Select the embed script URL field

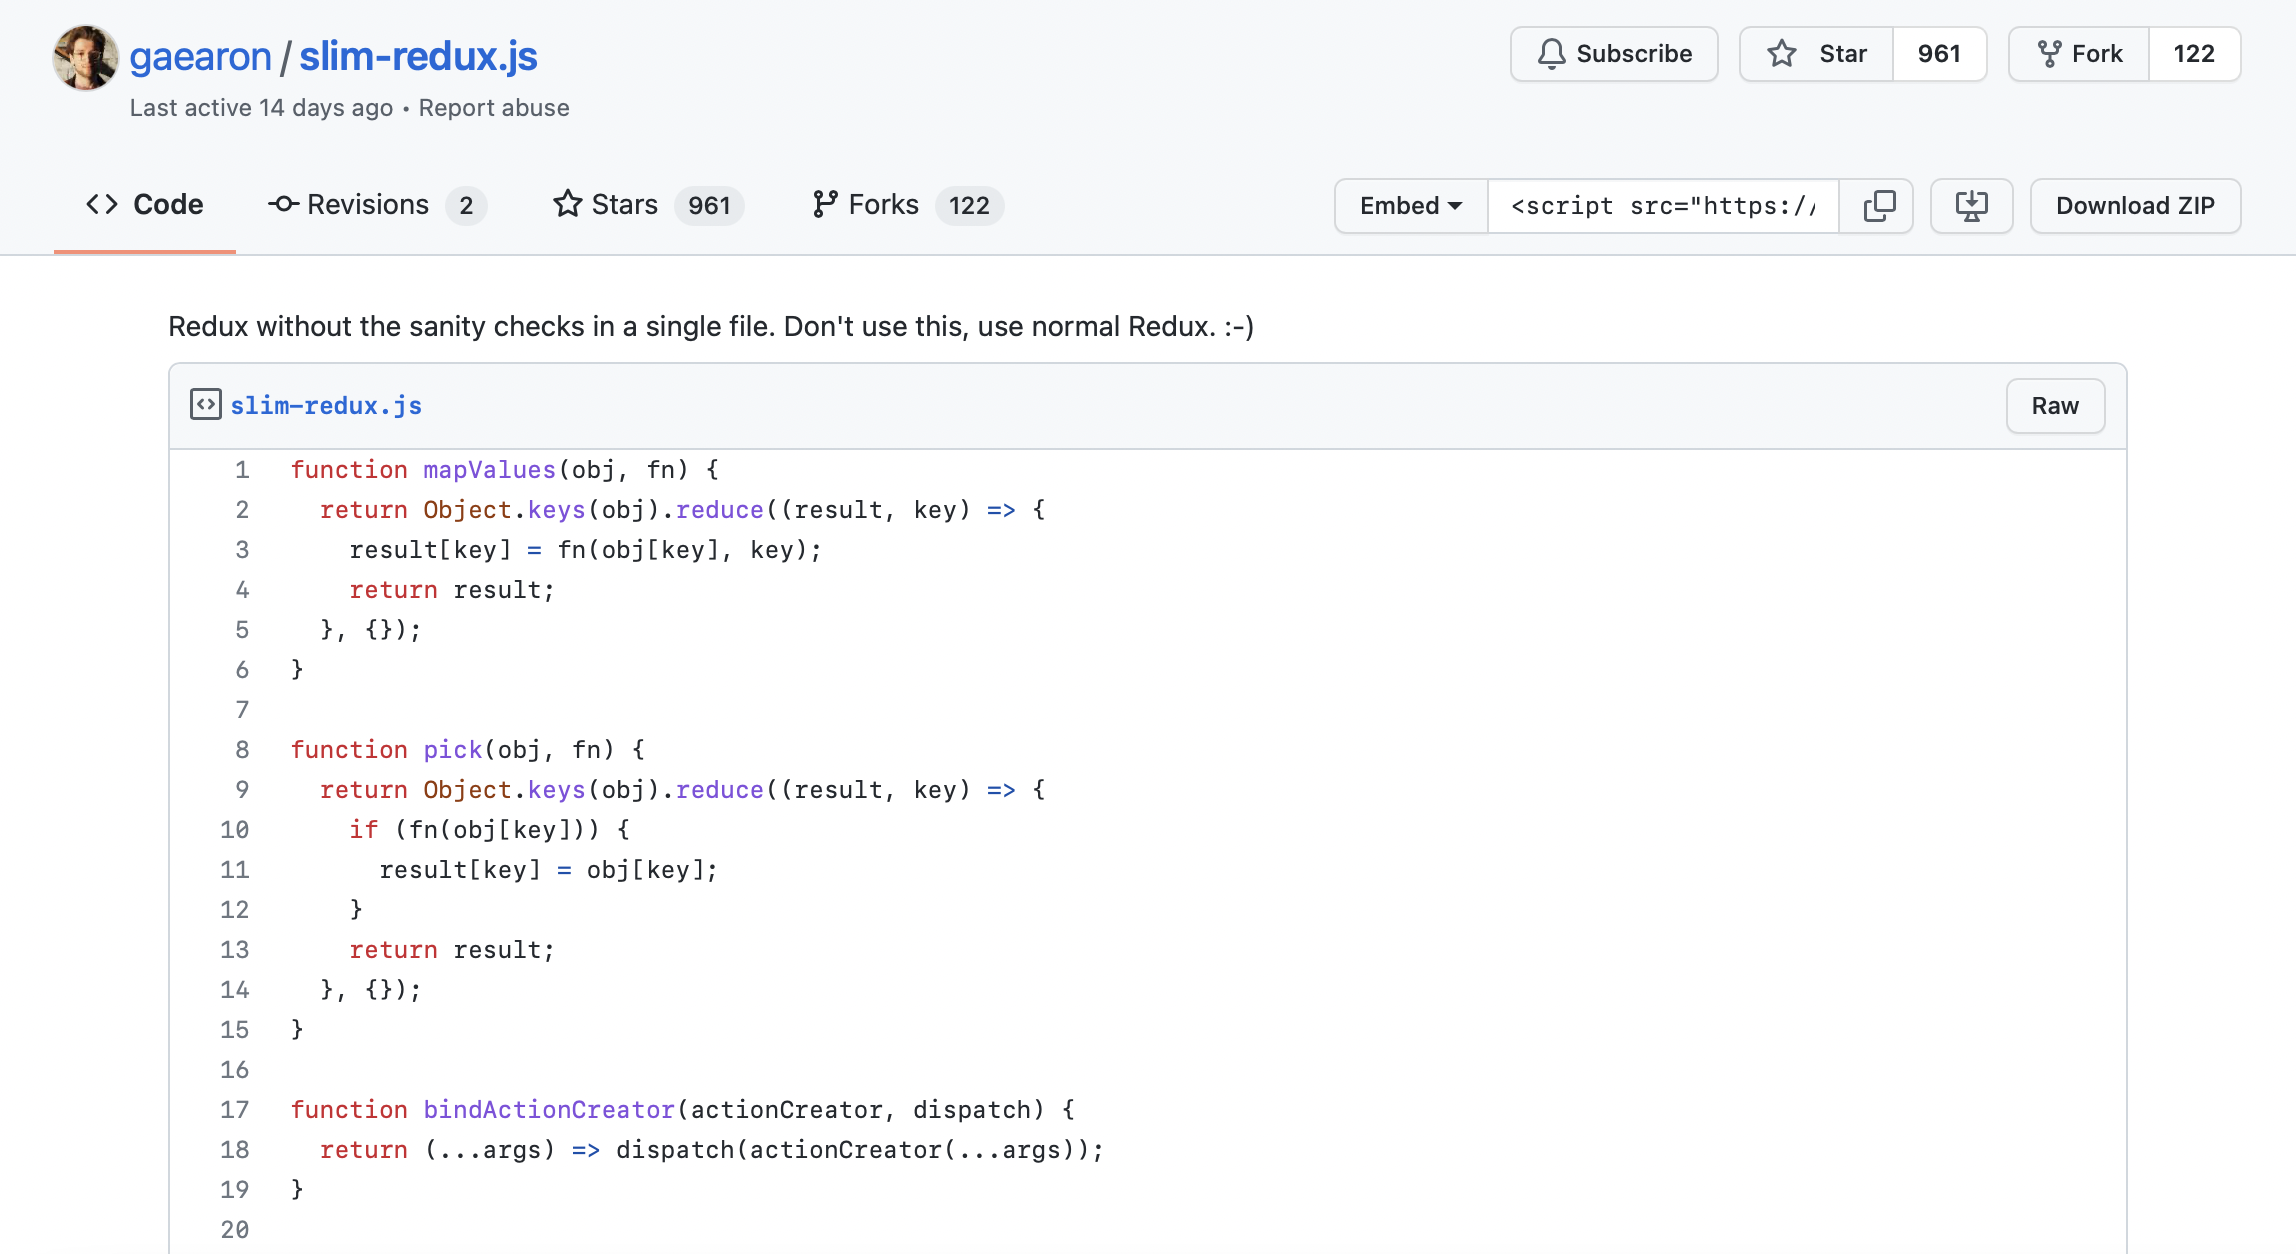[1663, 206]
